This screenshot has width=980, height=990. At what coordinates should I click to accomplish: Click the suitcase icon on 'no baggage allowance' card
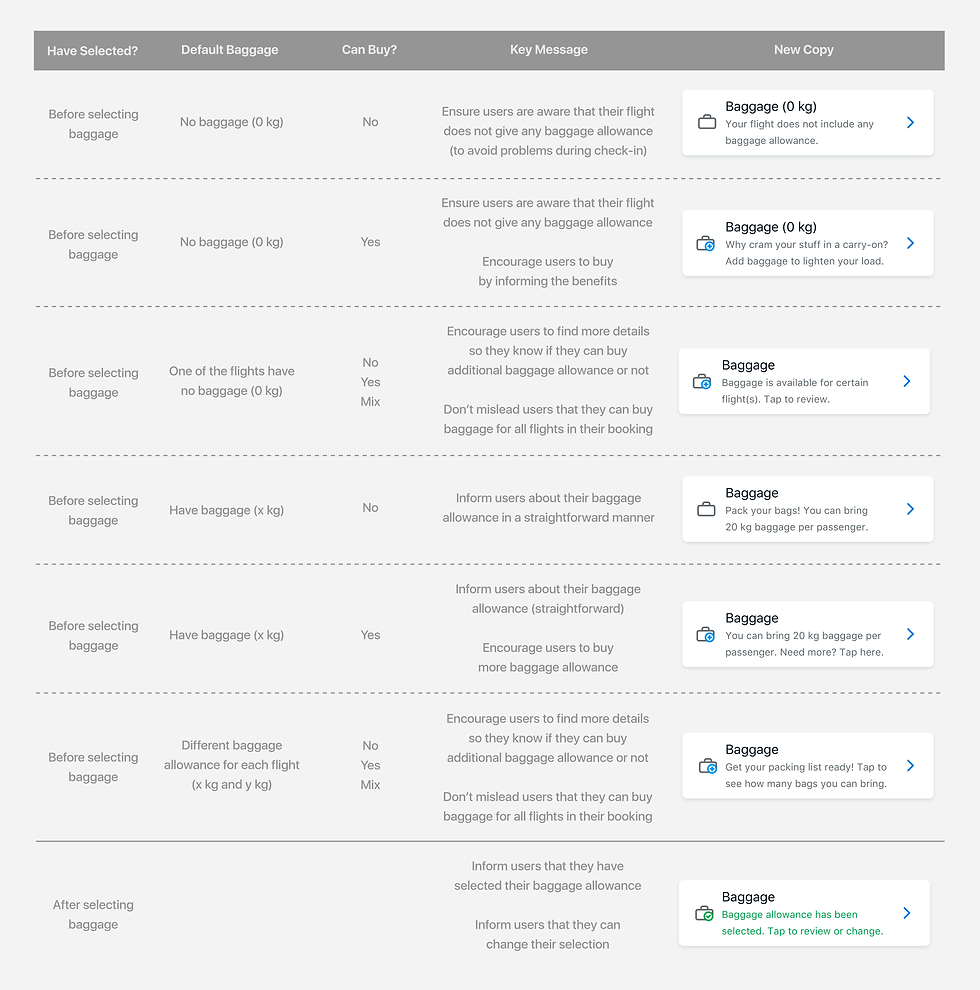tap(707, 122)
